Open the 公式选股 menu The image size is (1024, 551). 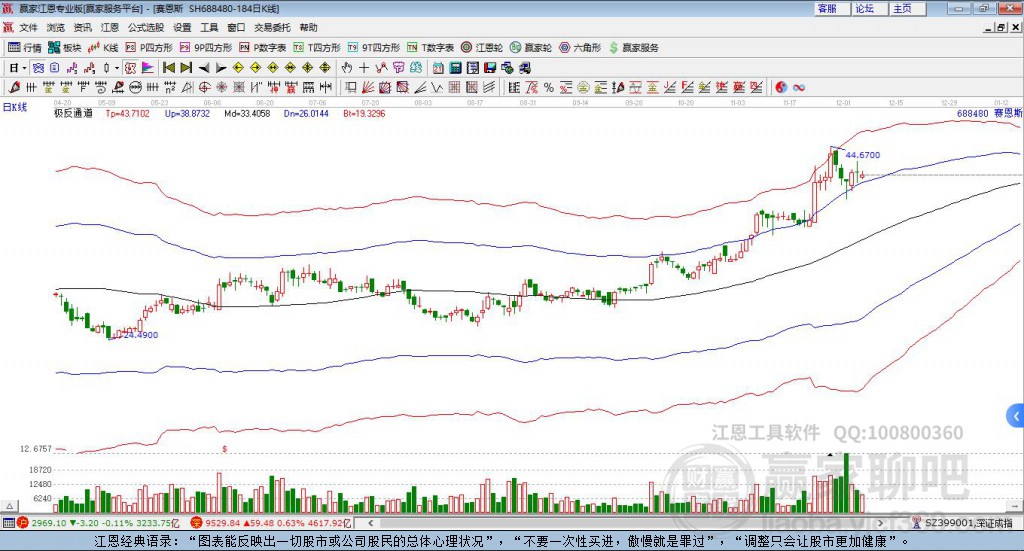[146, 27]
